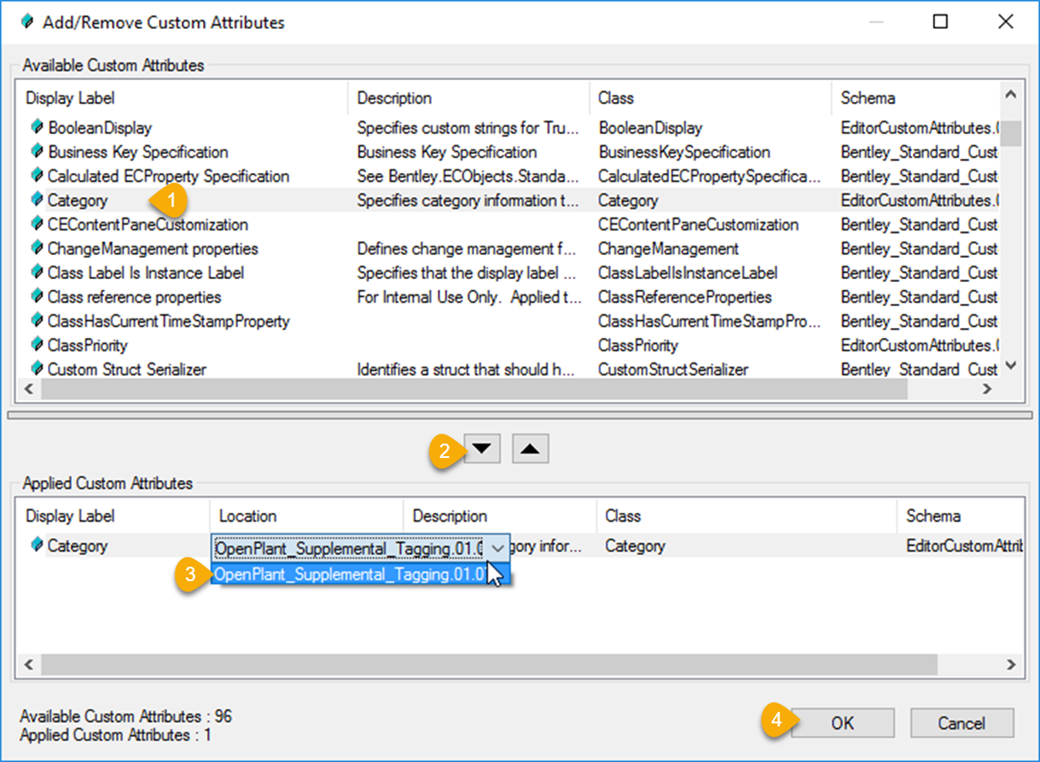The image size is (1040, 762).
Task: Sort by Display Label column header
Action: click(70, 98)
